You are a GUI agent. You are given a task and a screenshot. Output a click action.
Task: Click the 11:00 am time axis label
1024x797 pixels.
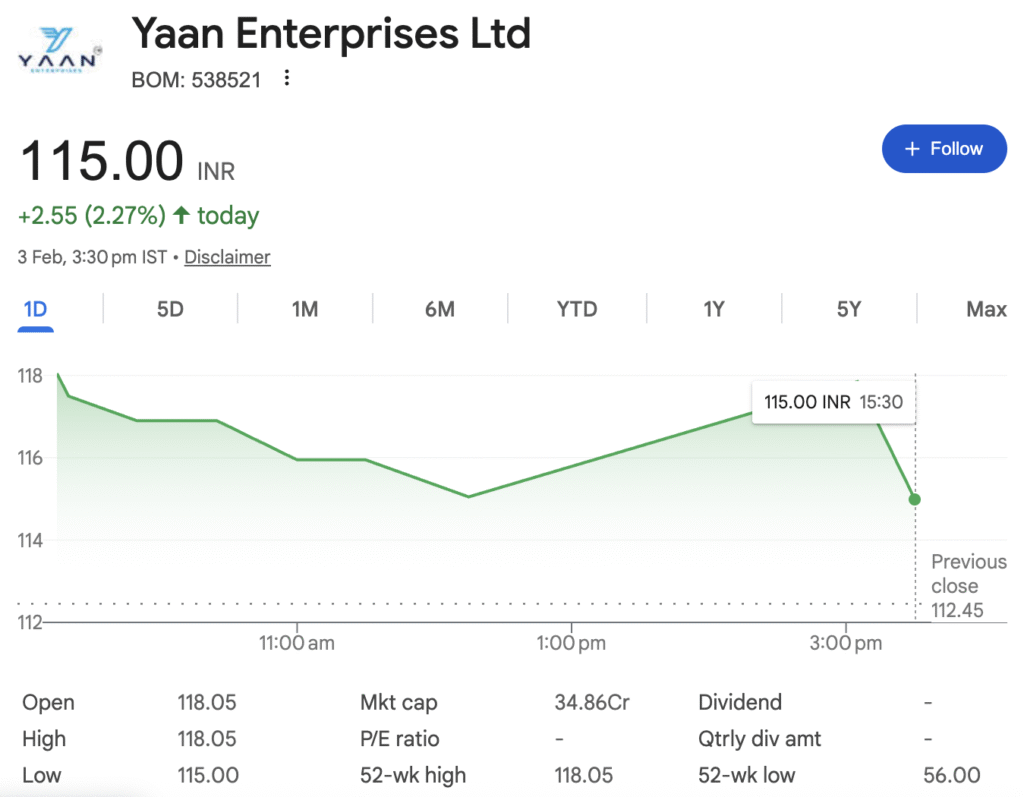[x=297, y=643]
